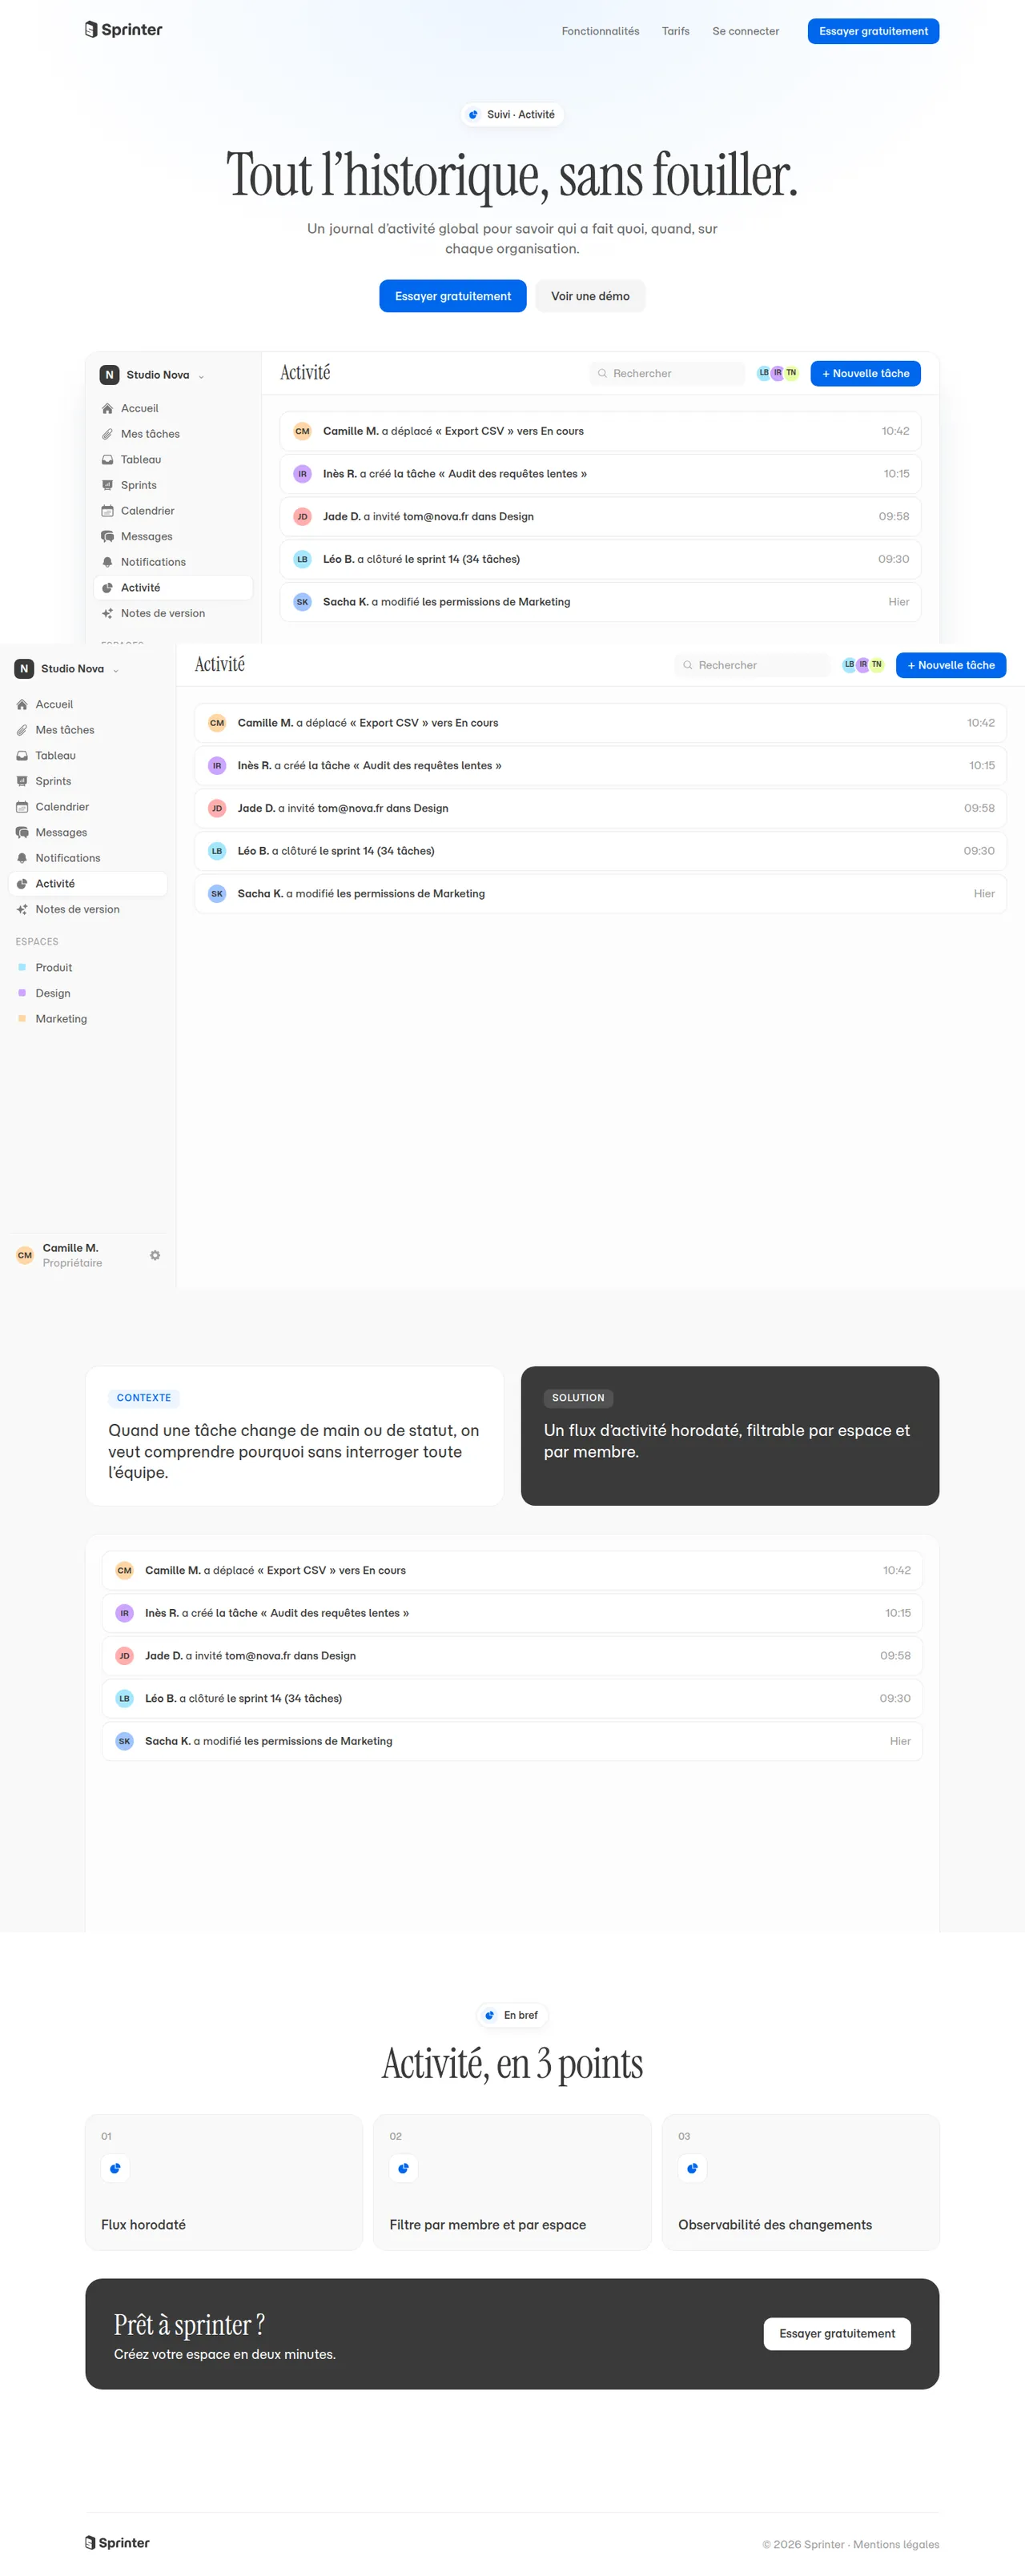1025x2576 pixels.
Task: Expand Studio Nova chevron in the hero preview
Action: [x=201, y=377]
